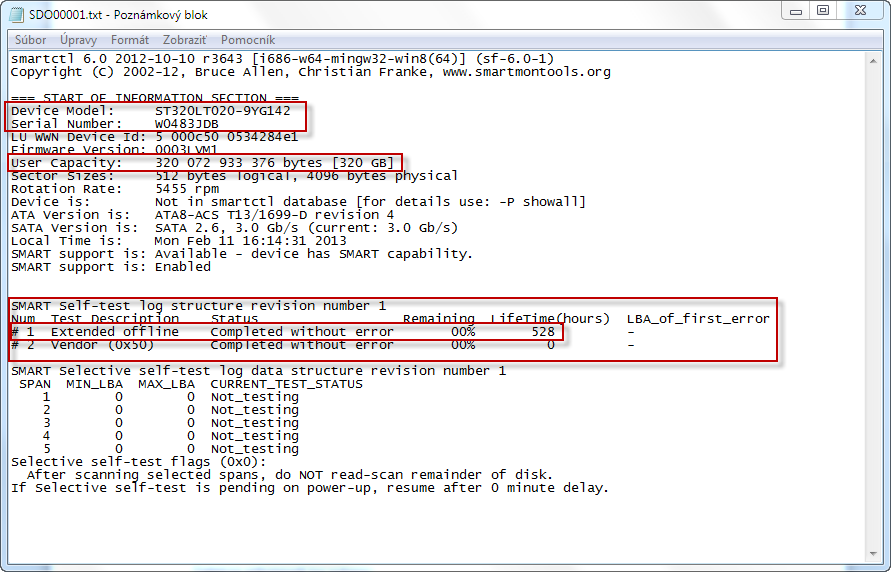The image size is (891, 572).
Task: Click the vertical scrollbar track
Action: click(873, 307)
